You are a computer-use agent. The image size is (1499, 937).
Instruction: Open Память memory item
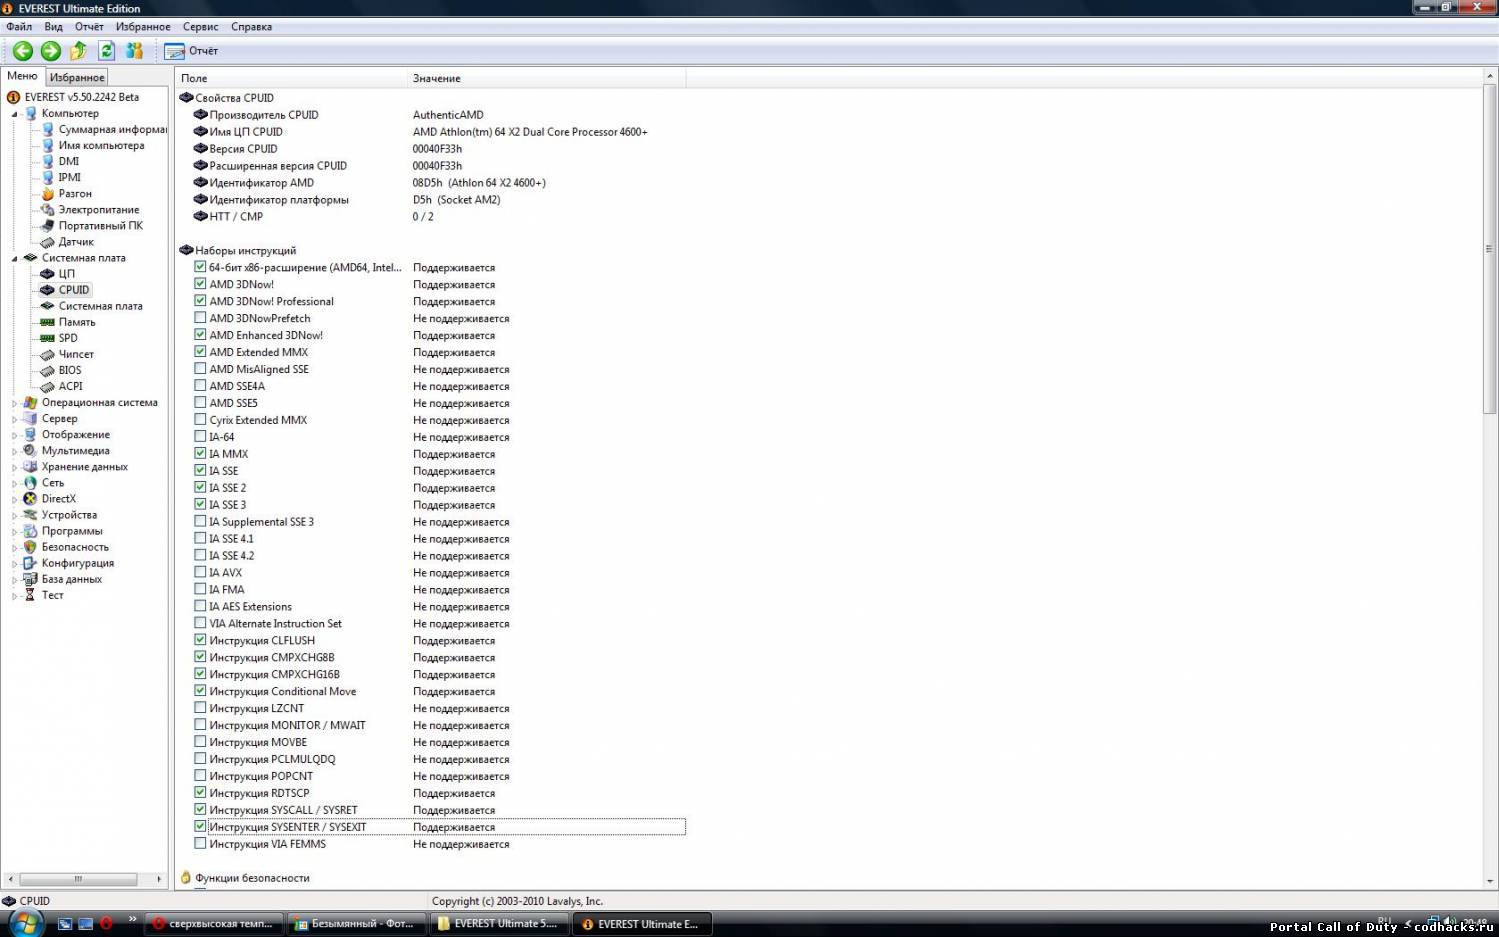(77, 322)
